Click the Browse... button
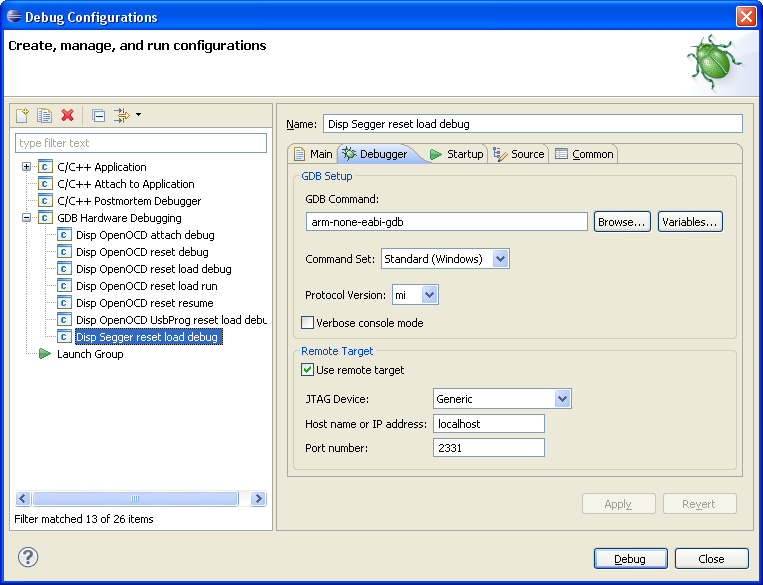Viewport: 763px width, 585px height. pyautogui.click(x=622, y=222)
